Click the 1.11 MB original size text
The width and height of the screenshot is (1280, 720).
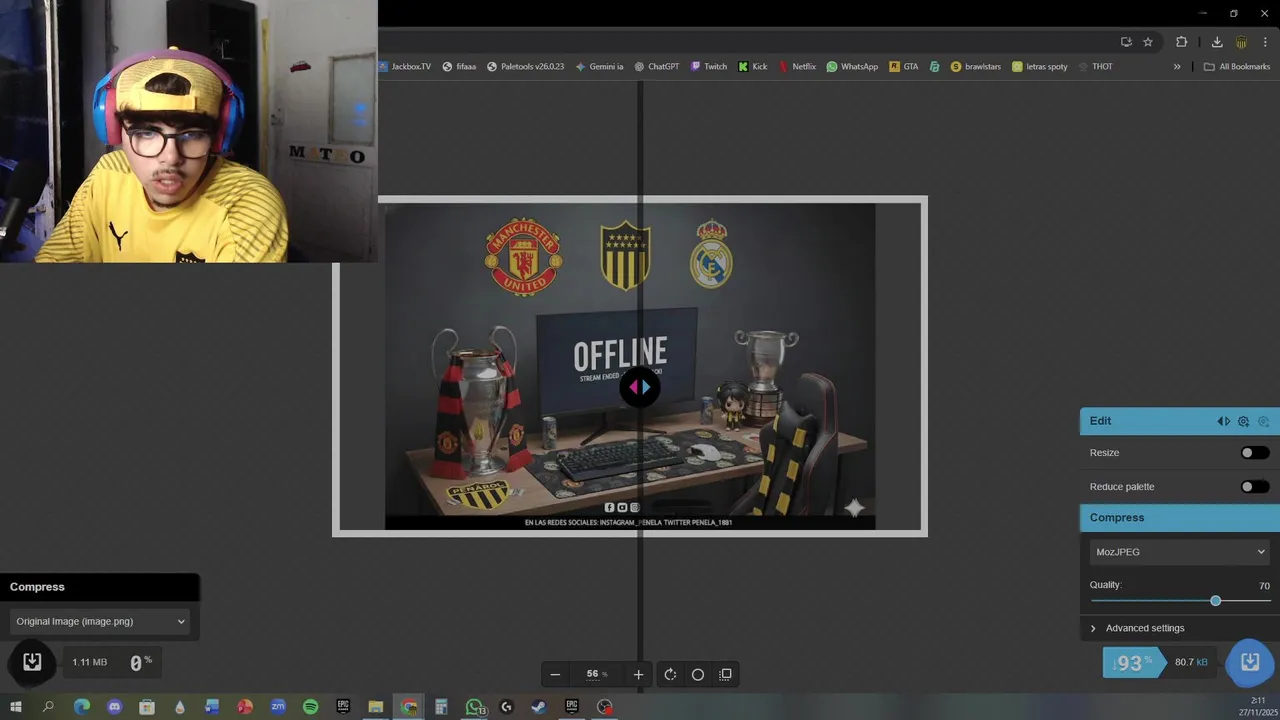89,662
